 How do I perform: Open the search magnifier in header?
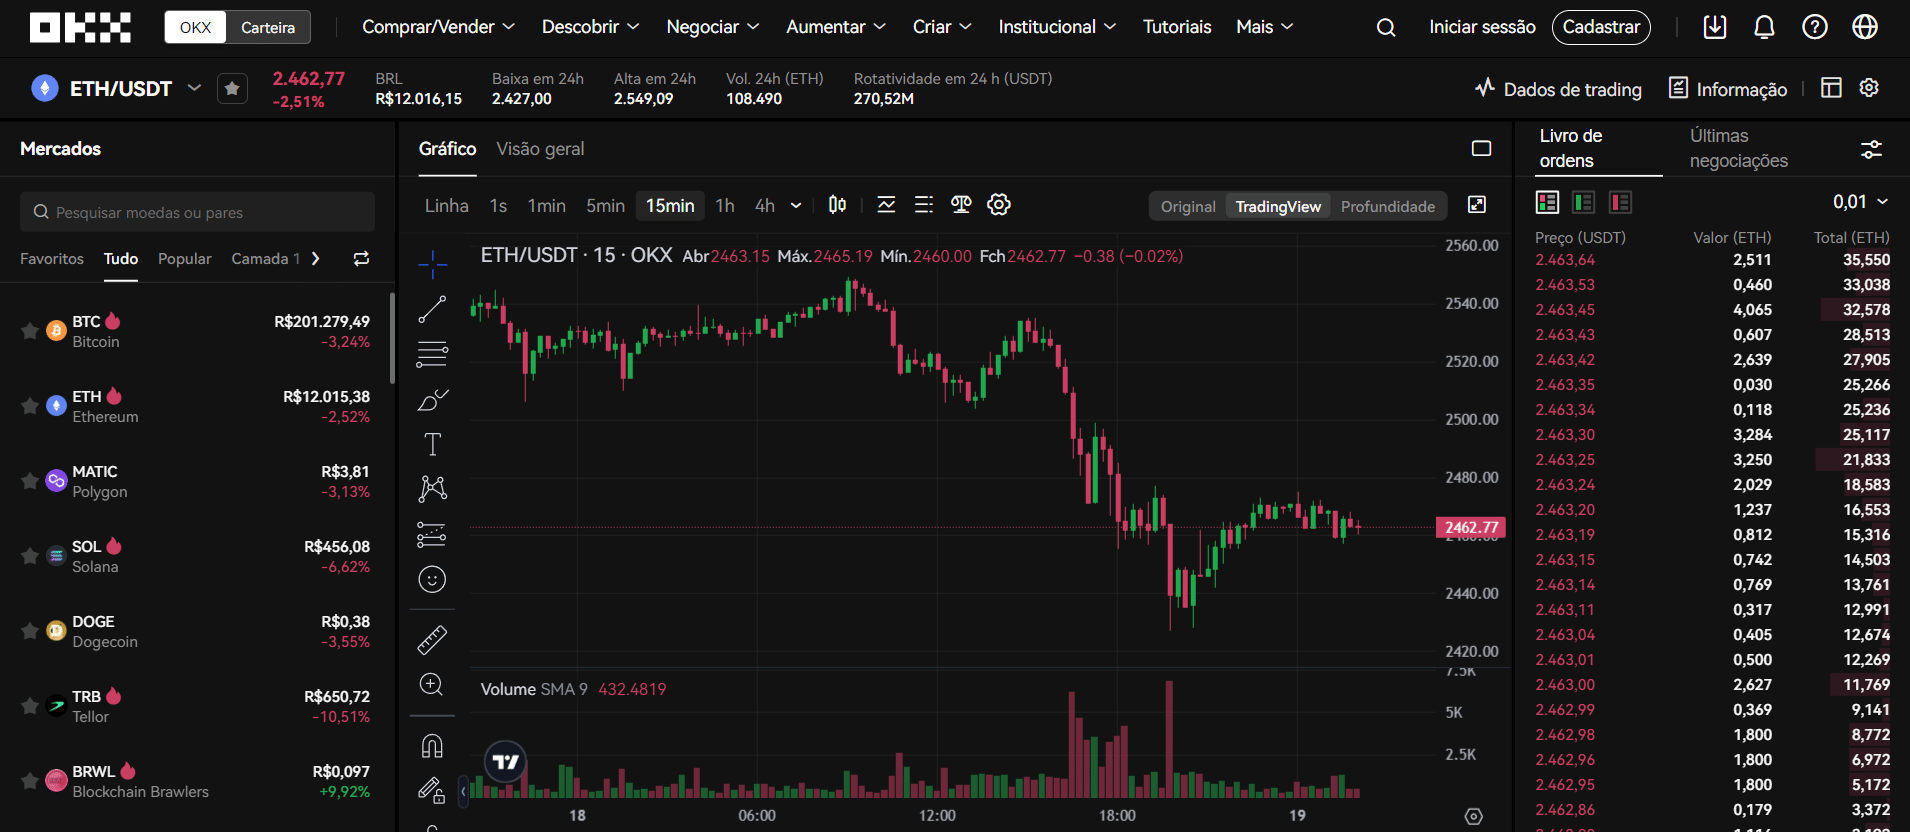click(x=1385, y=27)
